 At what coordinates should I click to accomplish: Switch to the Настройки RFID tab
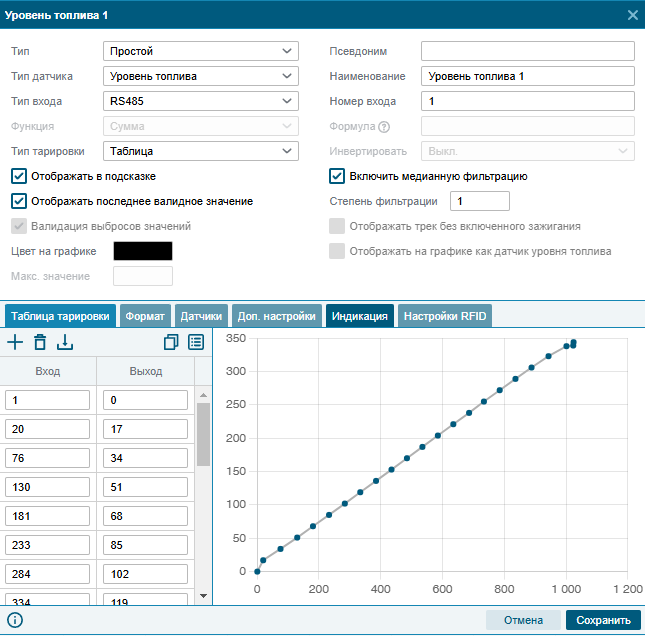click(x=445, y=316)
